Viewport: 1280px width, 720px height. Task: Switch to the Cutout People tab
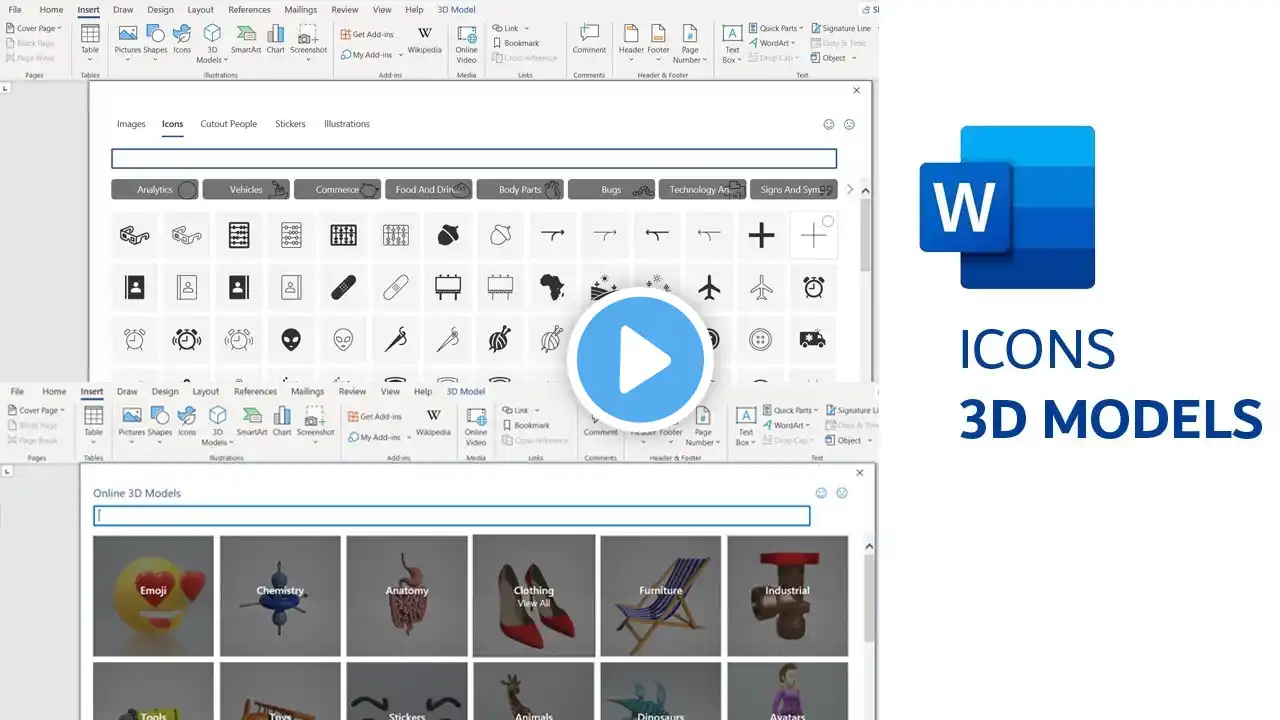tap(229, 124)
